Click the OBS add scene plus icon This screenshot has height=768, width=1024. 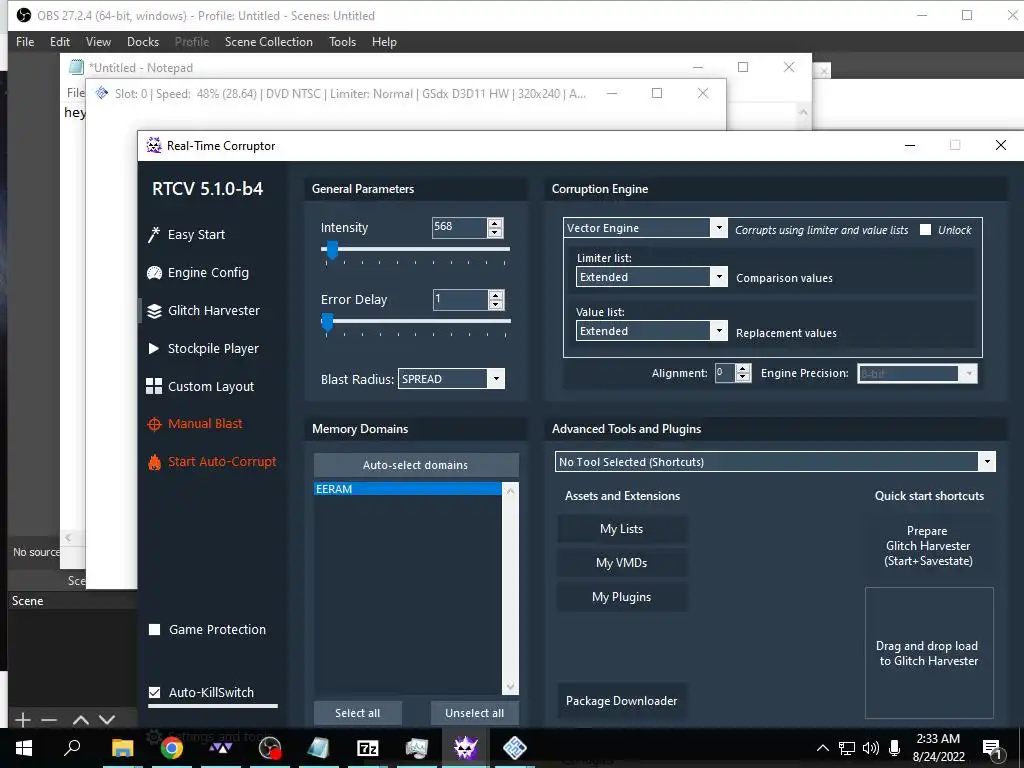point(23,720)
